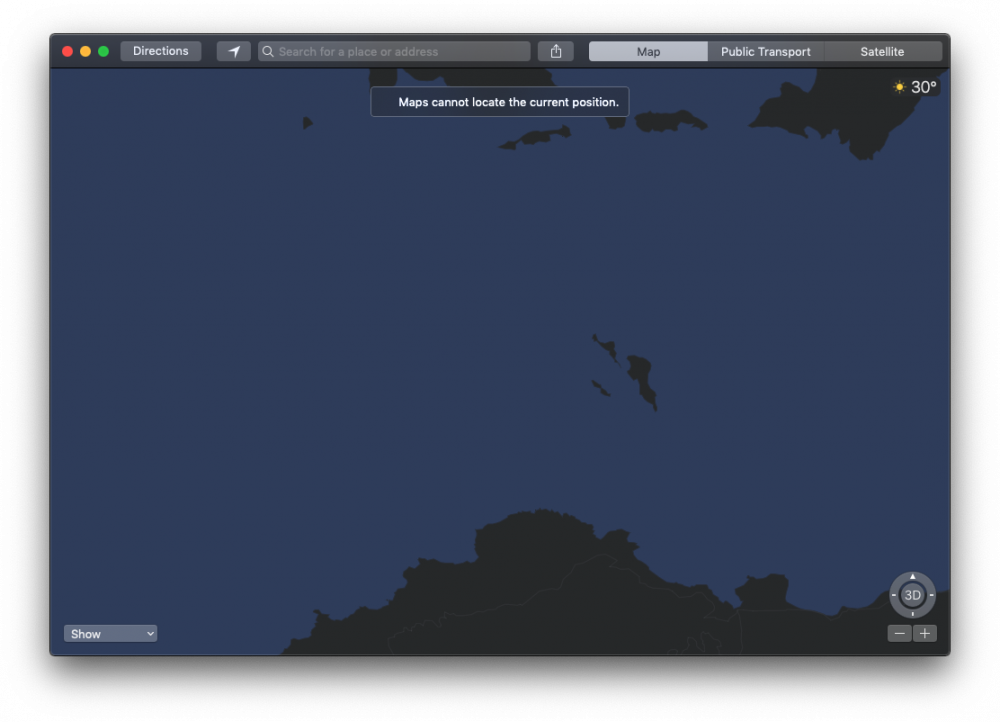
Task: Switch to the Satellite view tab
Action: (883, 52)
